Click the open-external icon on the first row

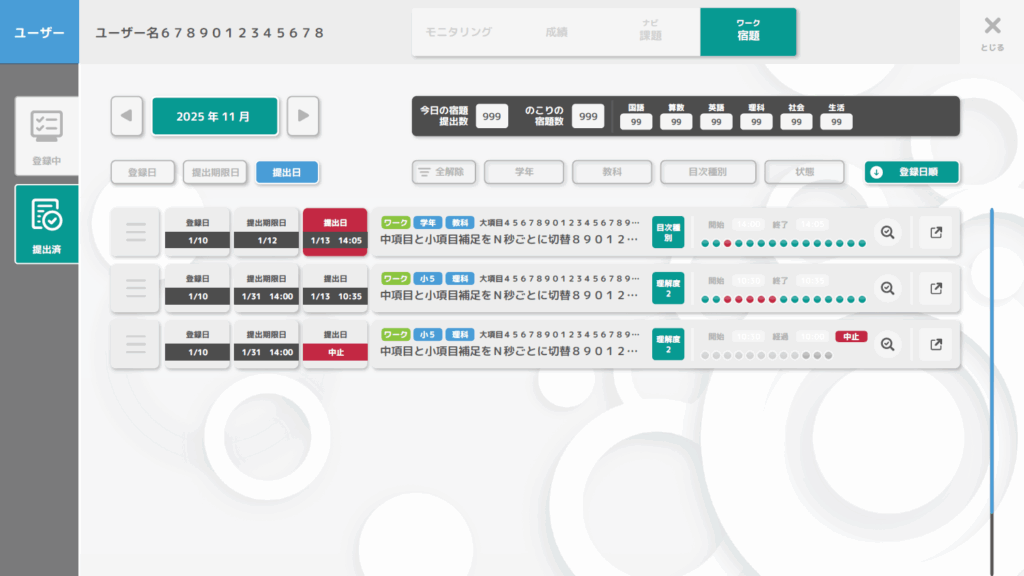point(936,232)
